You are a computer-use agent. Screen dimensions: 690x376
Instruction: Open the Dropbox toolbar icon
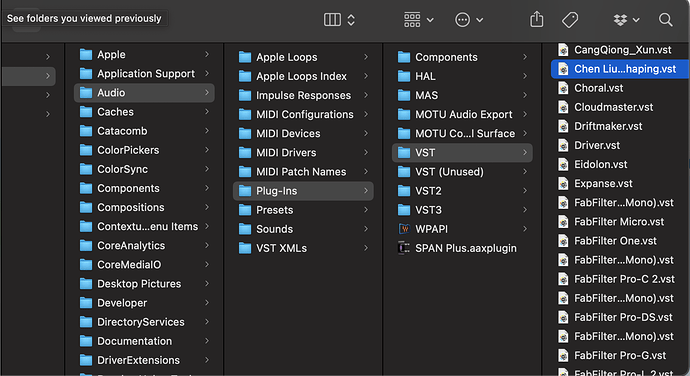point(620,20)
